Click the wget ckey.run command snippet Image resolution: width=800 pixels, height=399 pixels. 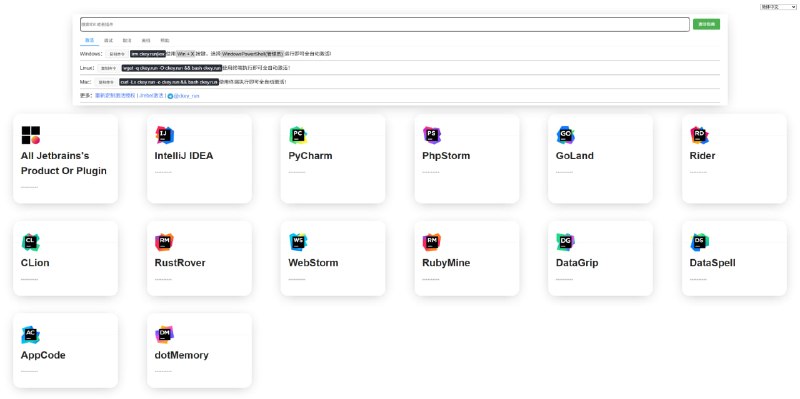172,68
